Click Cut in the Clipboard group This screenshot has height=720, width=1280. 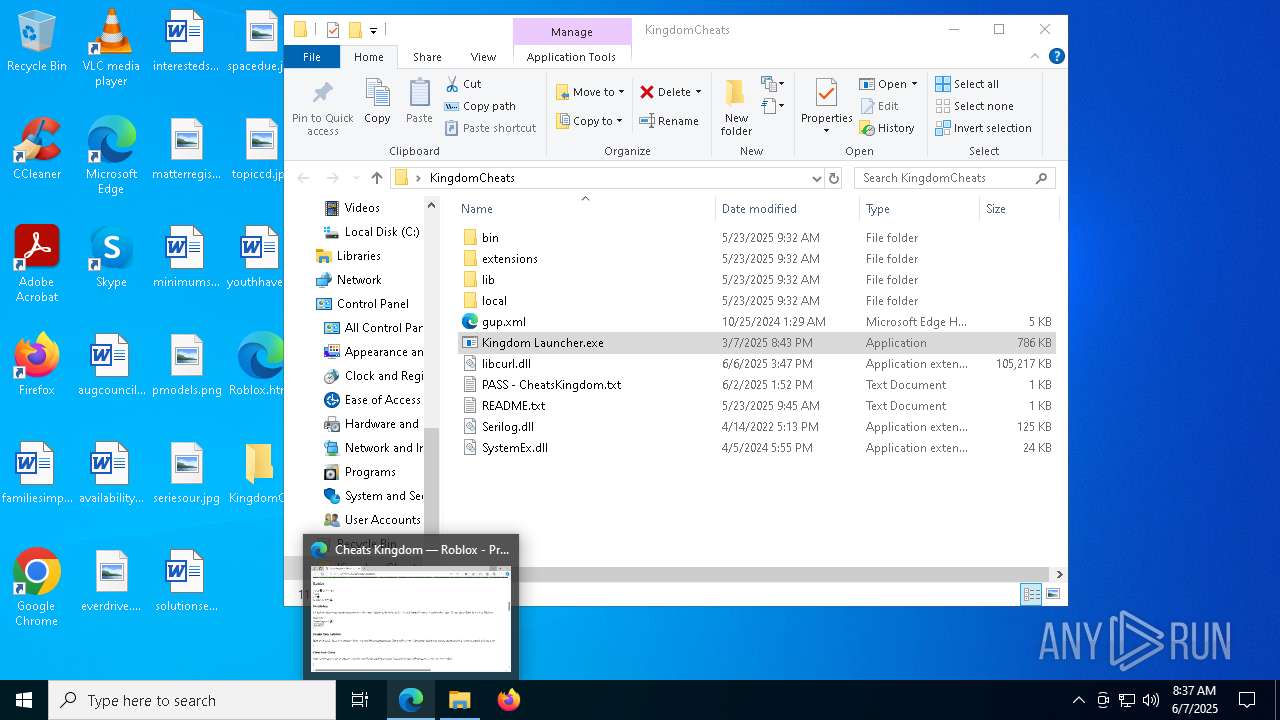(463, 84)
